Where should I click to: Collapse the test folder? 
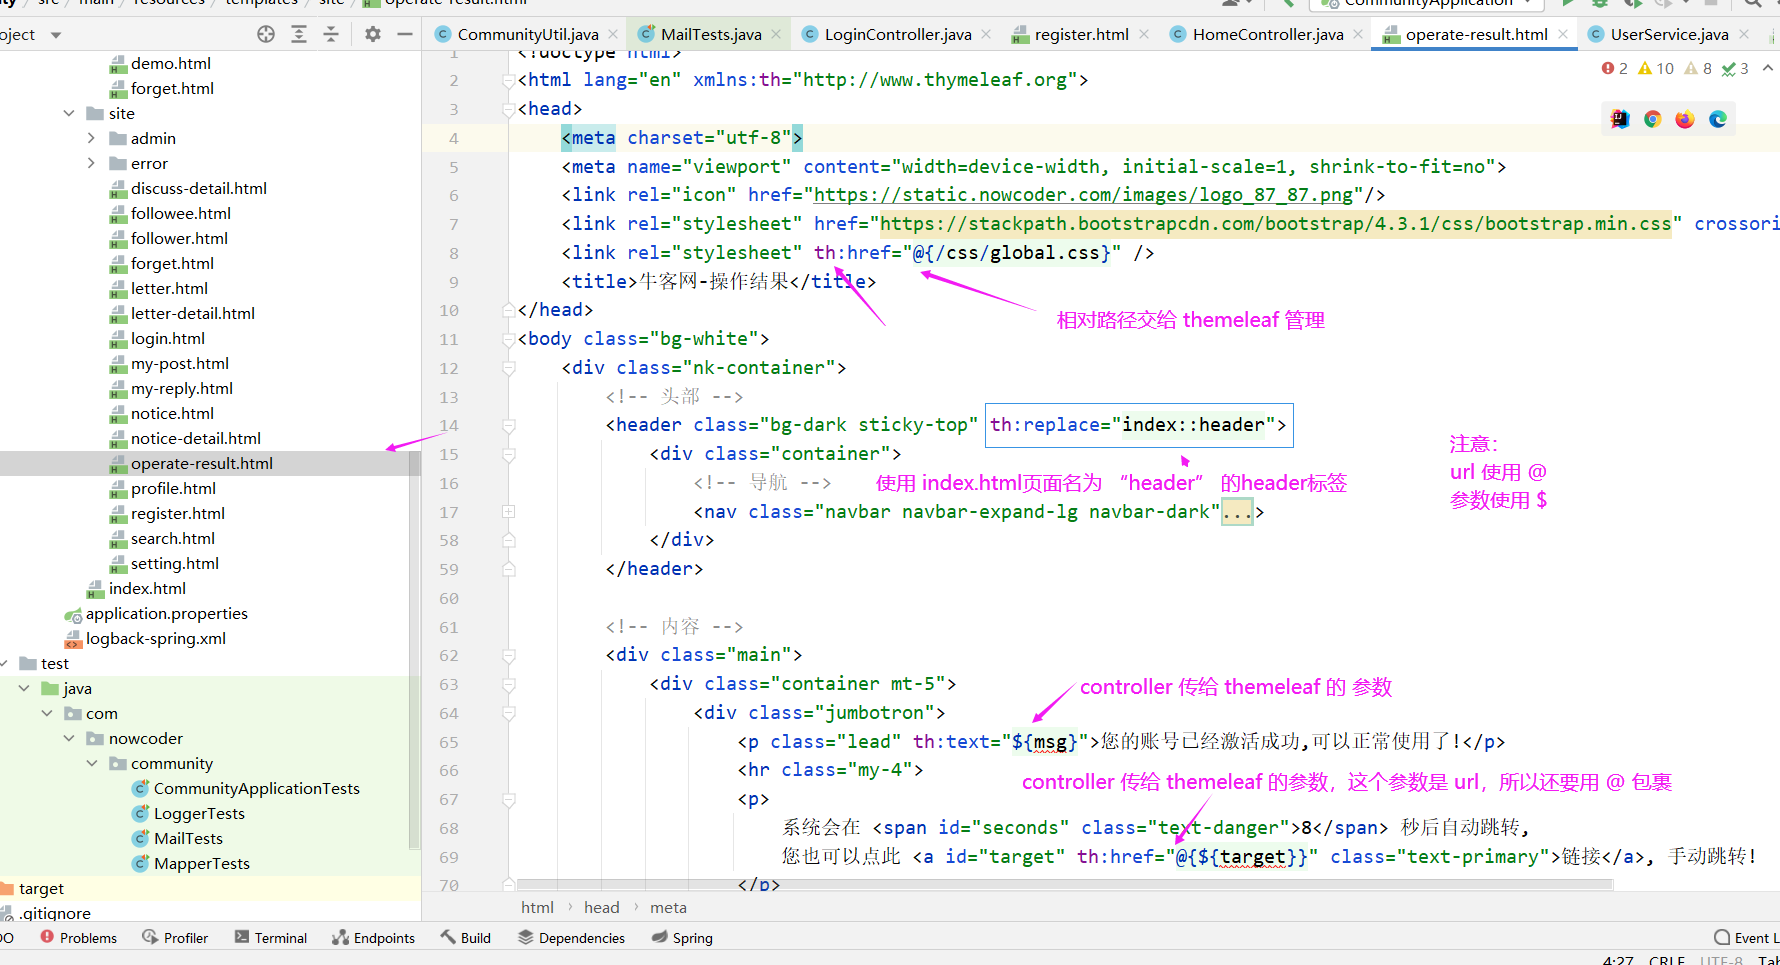[x=4, y=663]
